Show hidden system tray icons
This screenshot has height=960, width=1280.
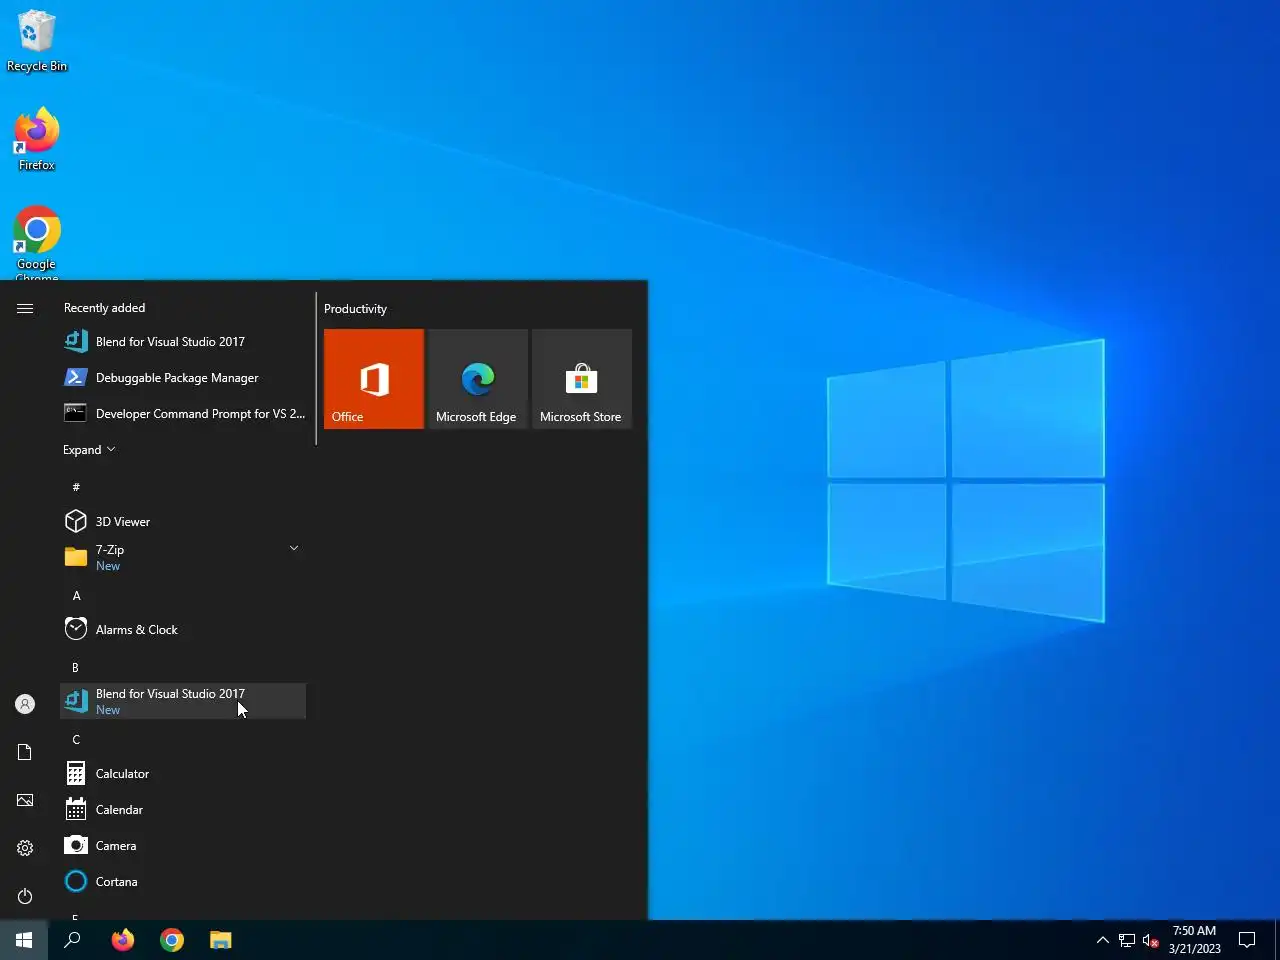point(1102,940)
